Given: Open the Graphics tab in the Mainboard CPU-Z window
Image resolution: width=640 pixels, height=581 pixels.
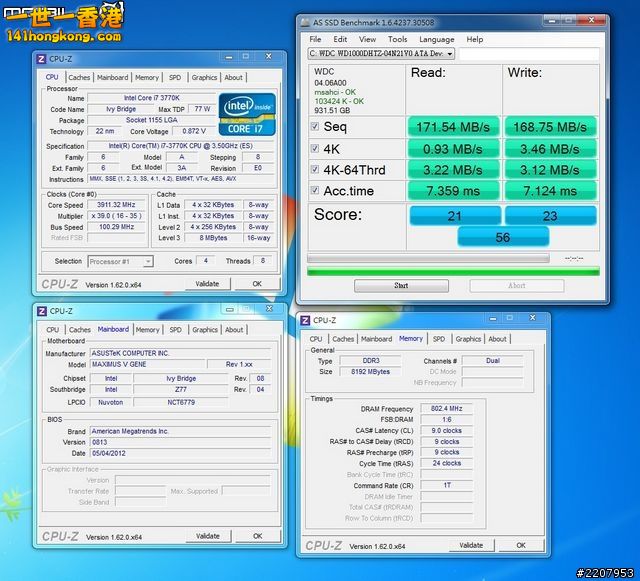Looking at the screenshot, I should click(205, 329).
